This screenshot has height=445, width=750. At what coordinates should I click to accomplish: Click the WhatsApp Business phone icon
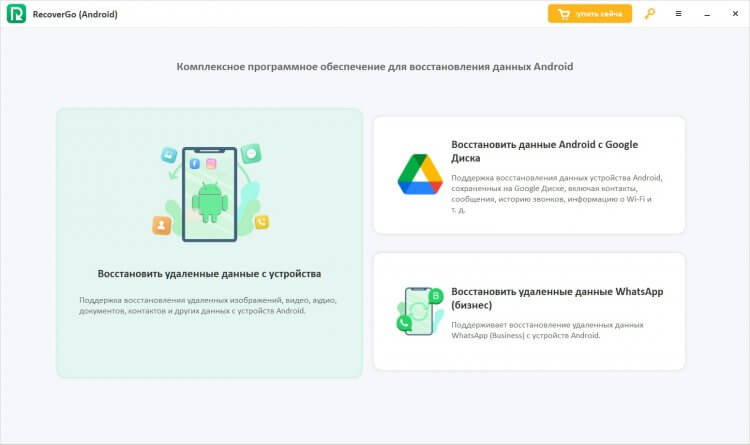[x=420, y=311]
